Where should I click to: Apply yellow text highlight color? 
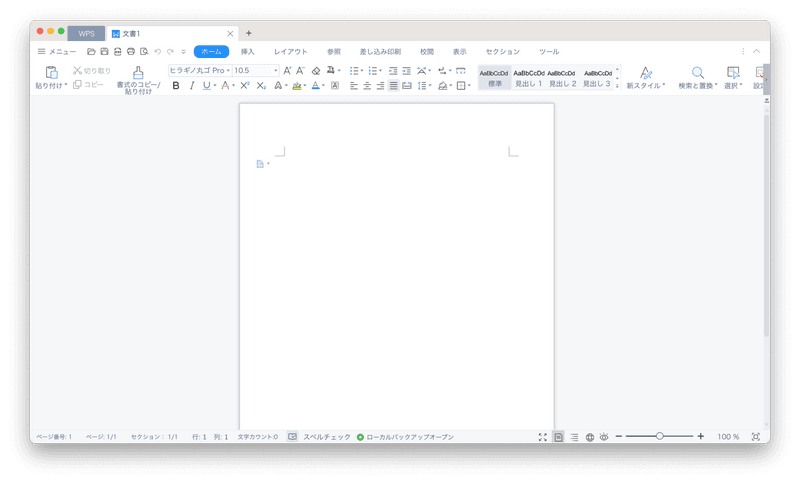pos(296,86)
